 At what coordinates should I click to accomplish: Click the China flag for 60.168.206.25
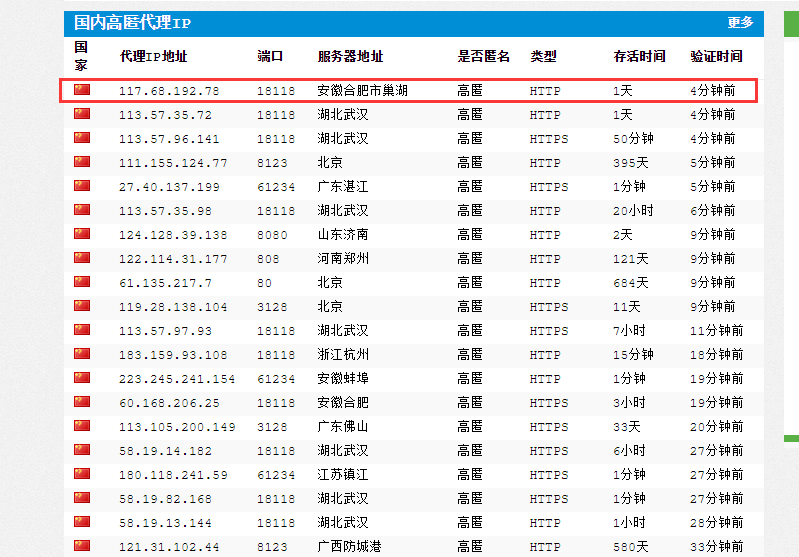82,402
